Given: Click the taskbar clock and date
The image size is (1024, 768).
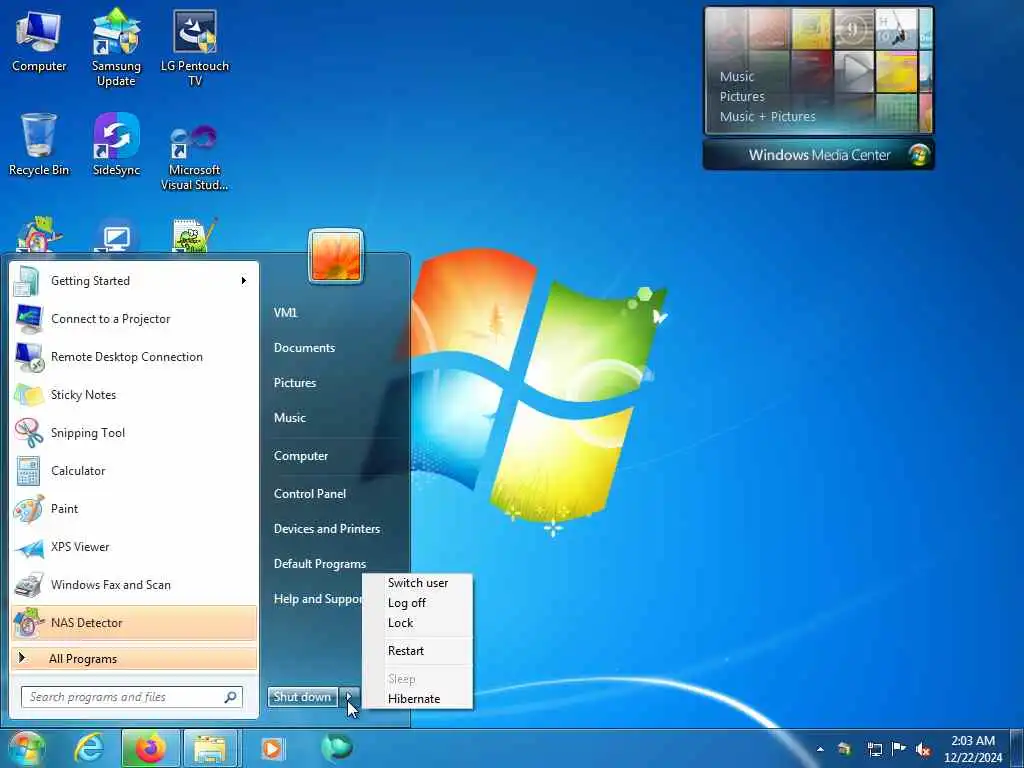Looking at the screenshot, I should tap(973, 749).
